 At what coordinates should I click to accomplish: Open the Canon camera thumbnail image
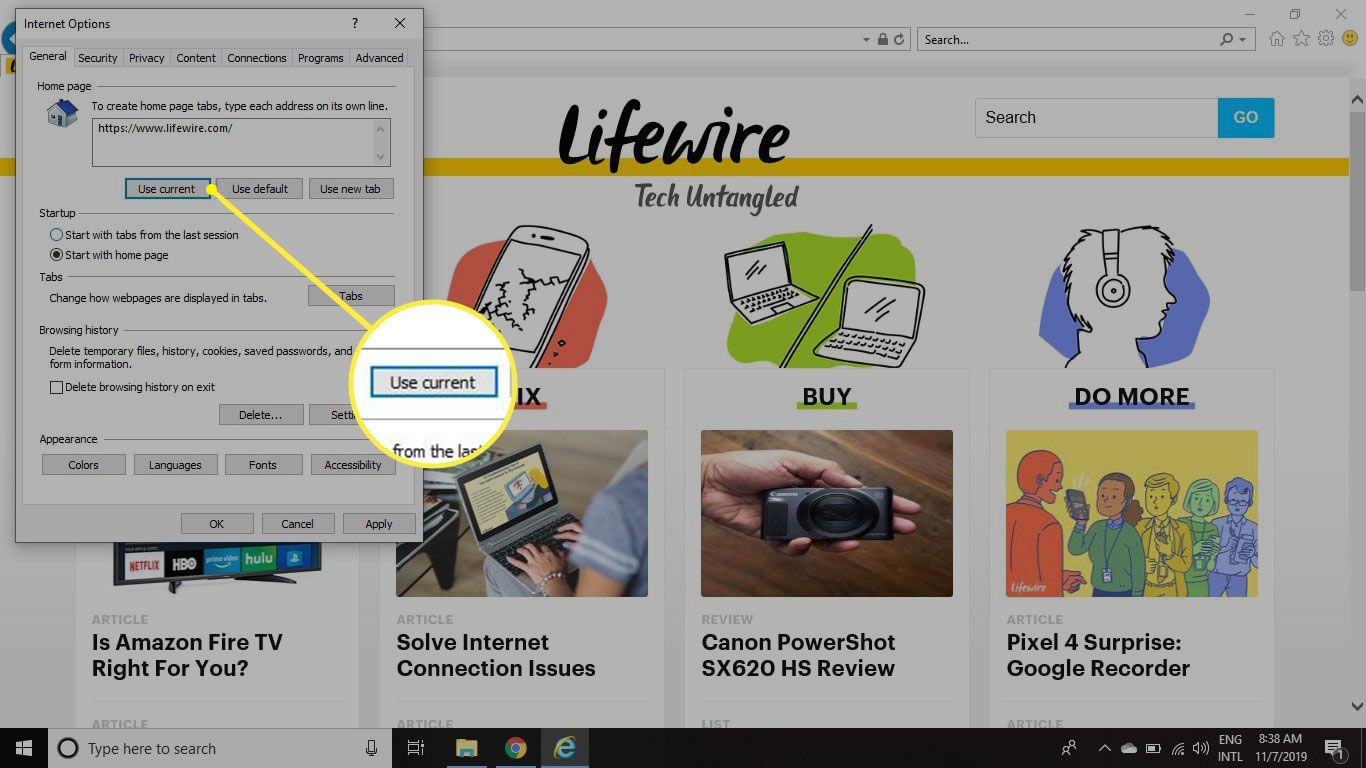(827, 513)
